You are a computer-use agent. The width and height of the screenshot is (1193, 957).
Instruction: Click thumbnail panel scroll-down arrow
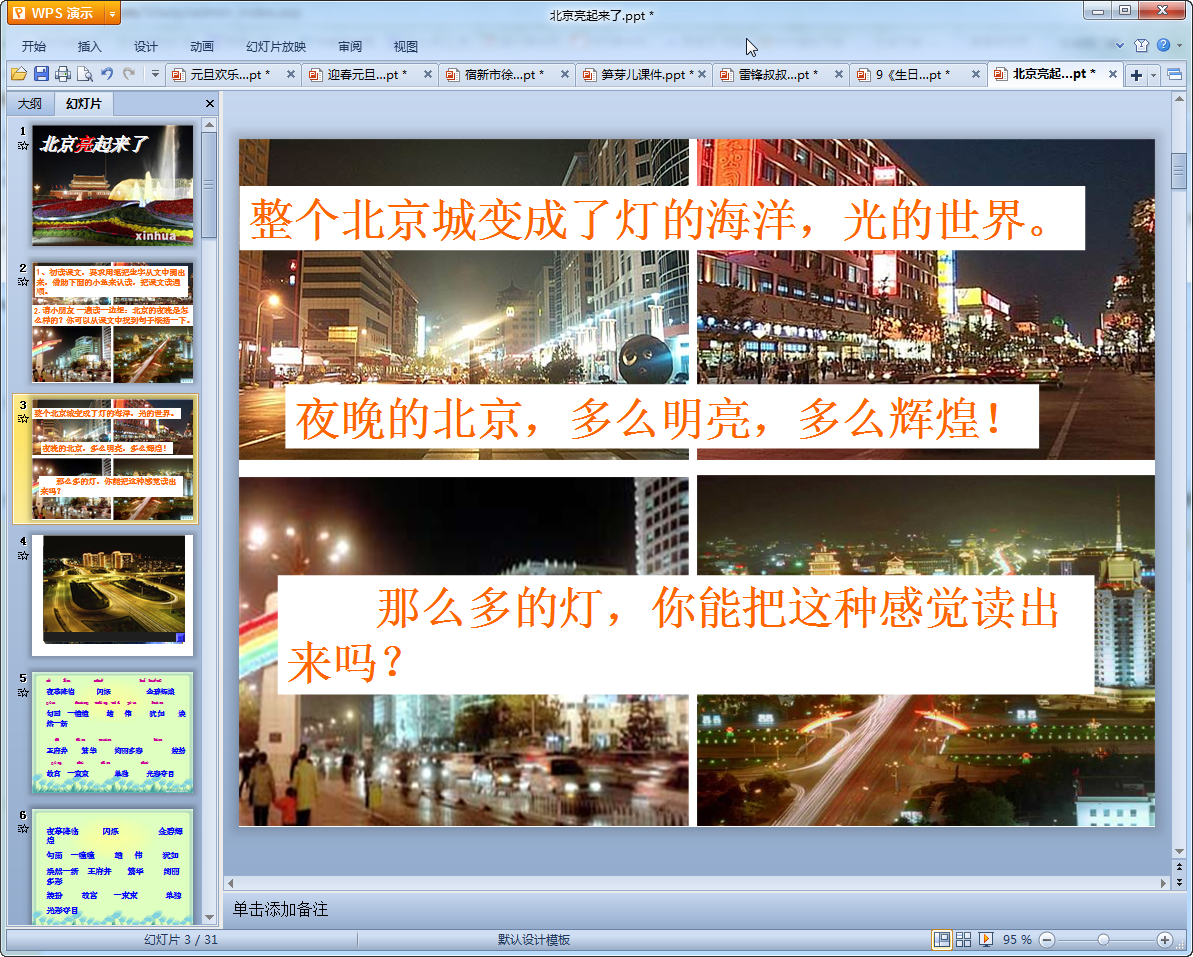point(209,917)
